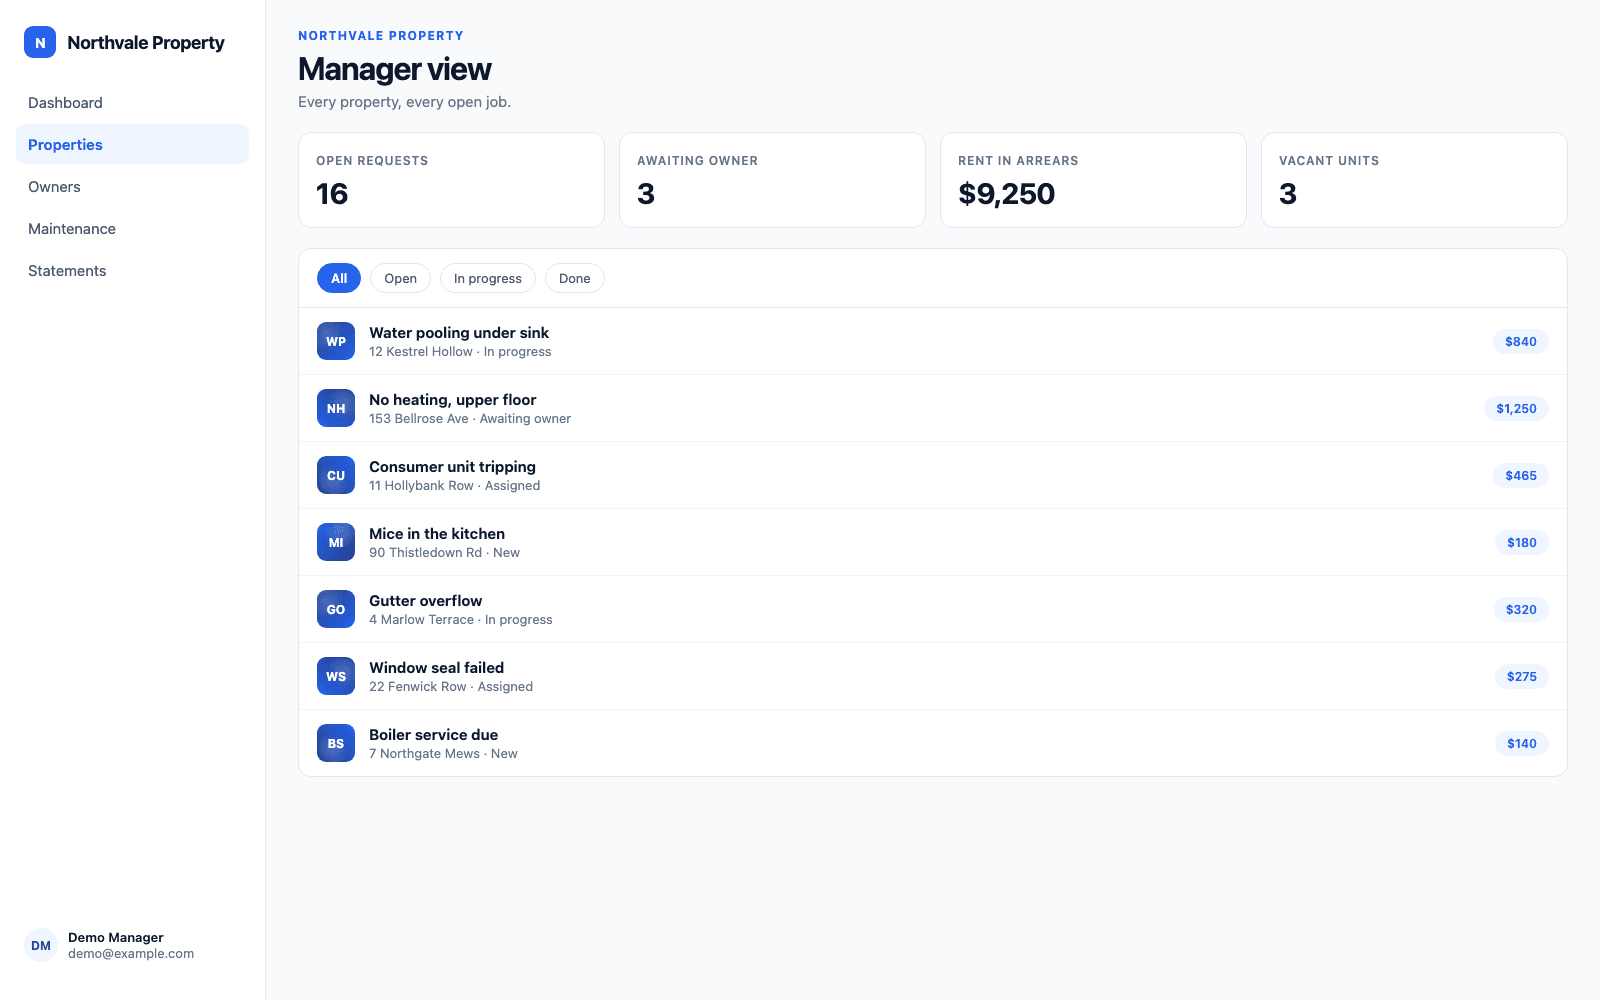Select Properties in the sidebar
The image size is (1600, 1000).
coord(132,145)
